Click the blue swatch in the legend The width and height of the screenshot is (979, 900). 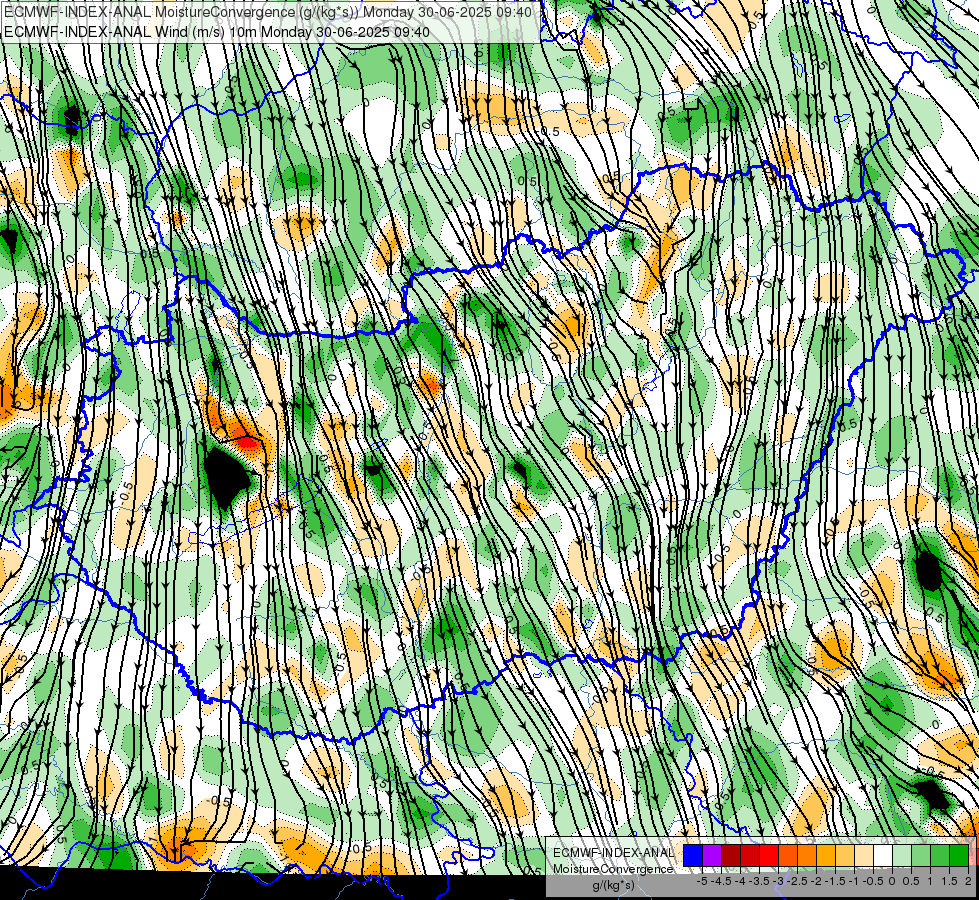[693, 855]
